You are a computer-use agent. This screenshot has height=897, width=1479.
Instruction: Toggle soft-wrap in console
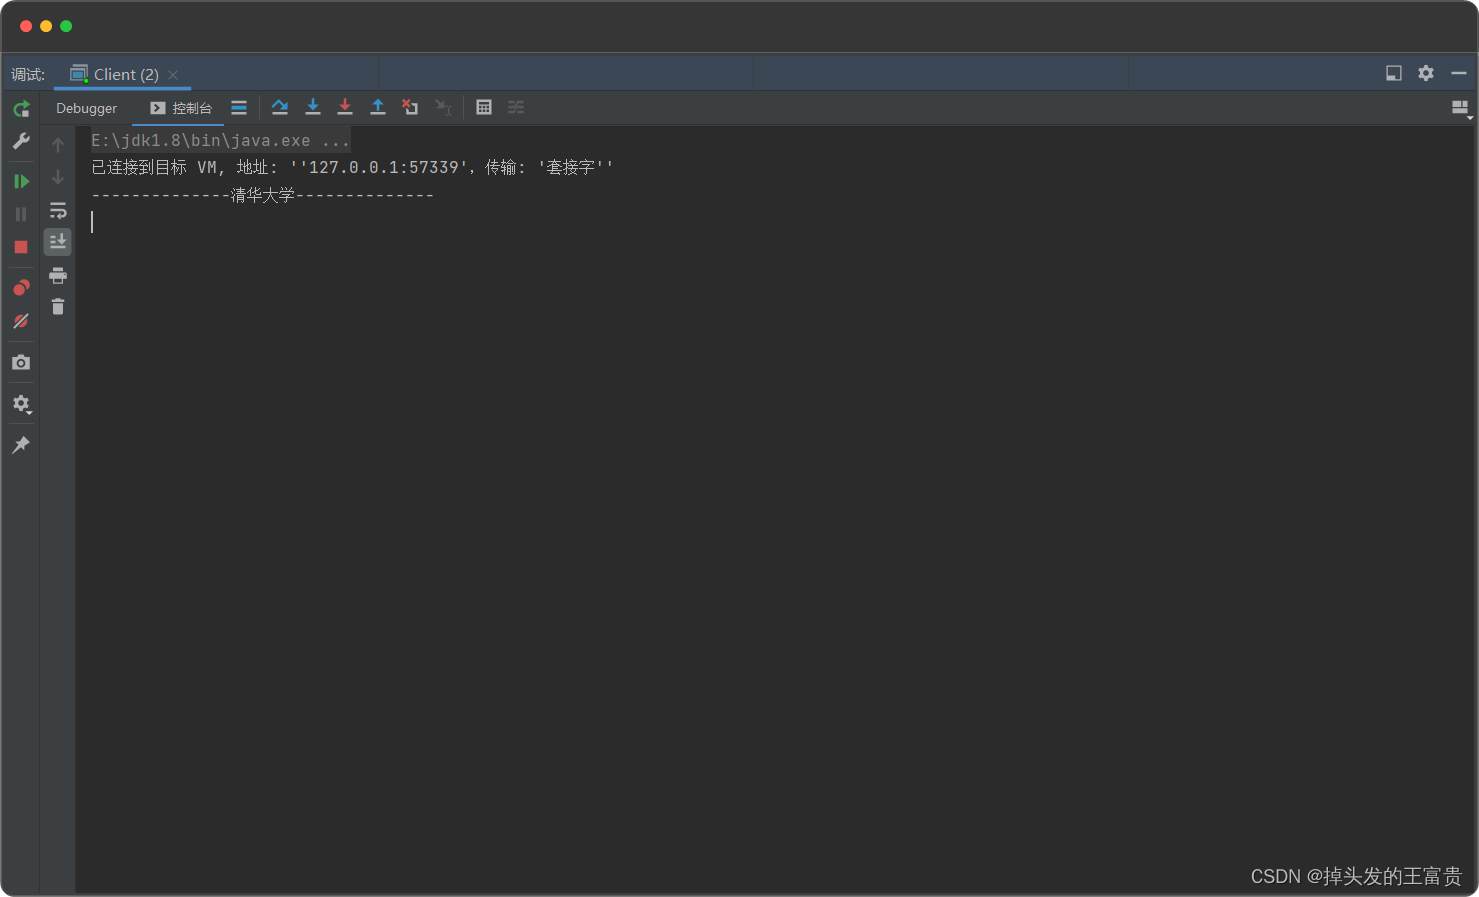(58, 210)
